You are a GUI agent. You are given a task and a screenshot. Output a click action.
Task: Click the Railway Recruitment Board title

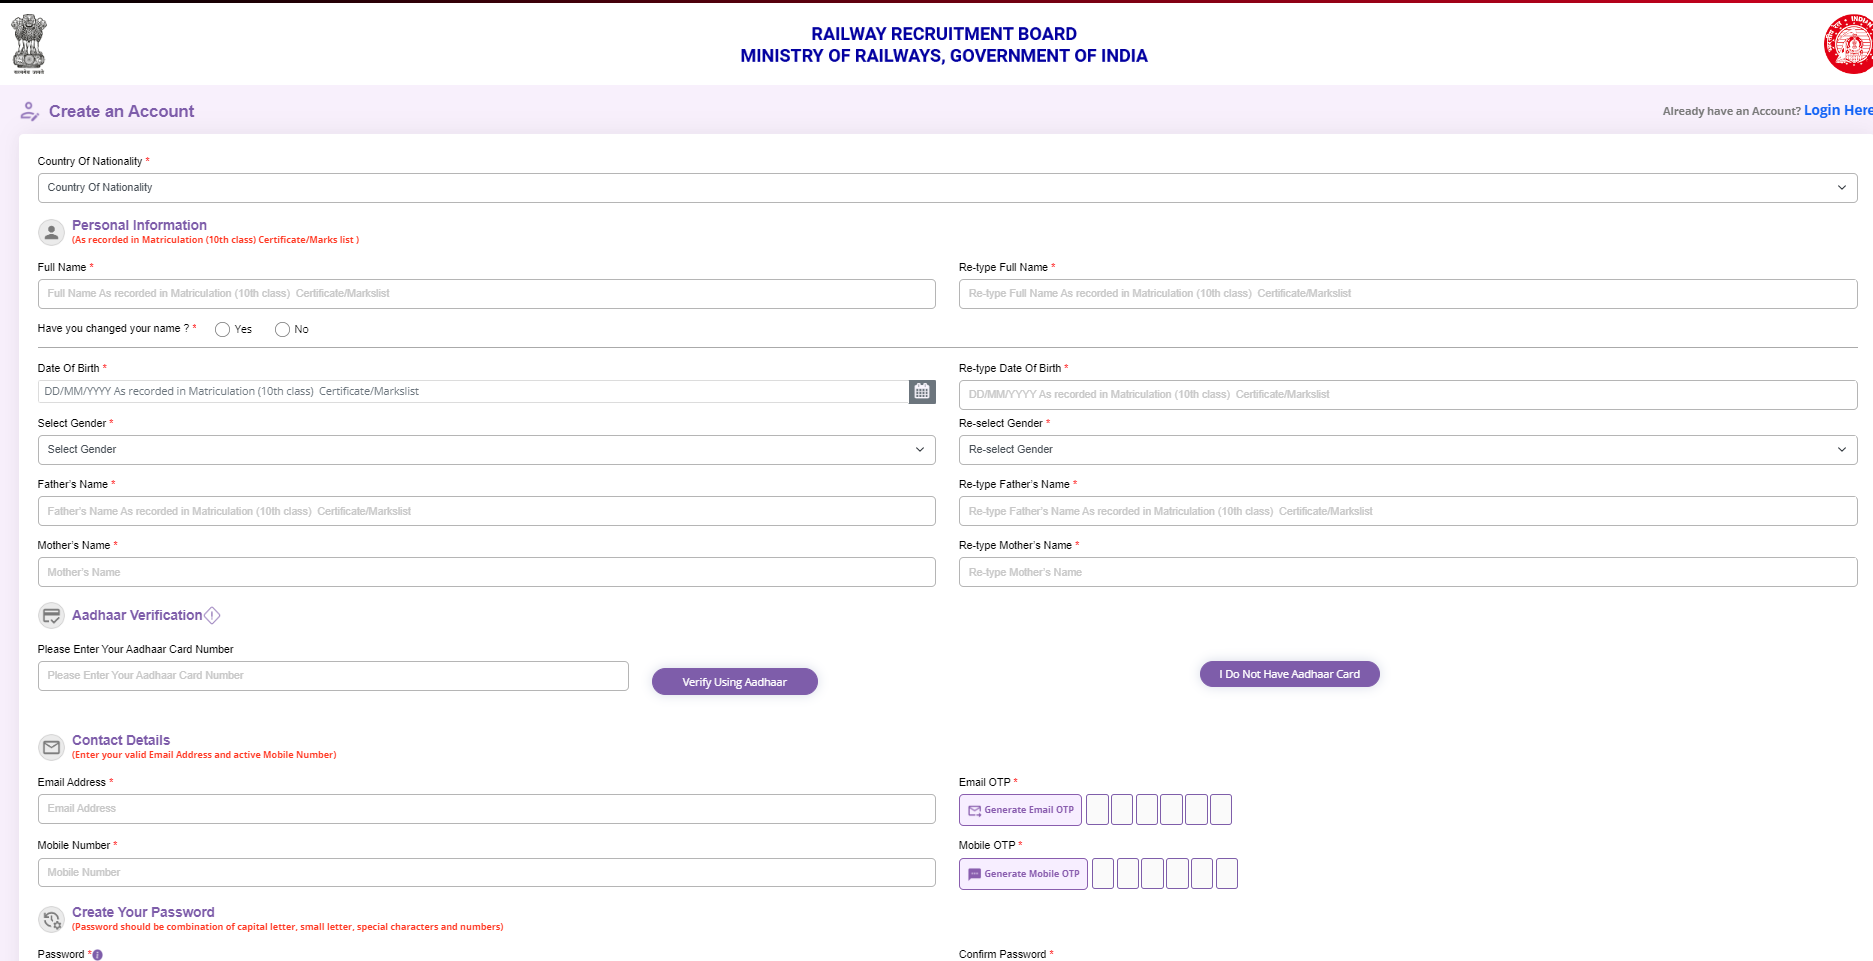[944, 34]
